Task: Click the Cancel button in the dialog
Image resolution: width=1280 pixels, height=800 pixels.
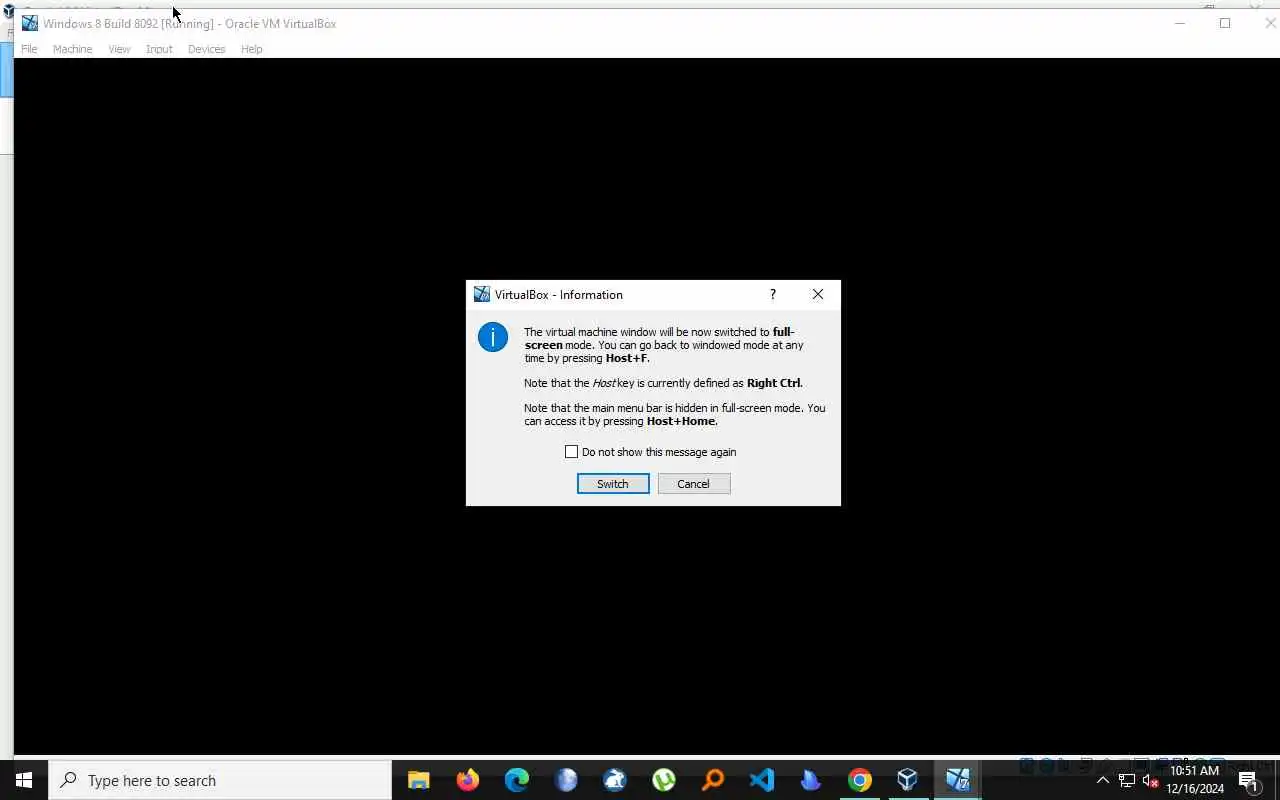Action: (x=693, y=484)
